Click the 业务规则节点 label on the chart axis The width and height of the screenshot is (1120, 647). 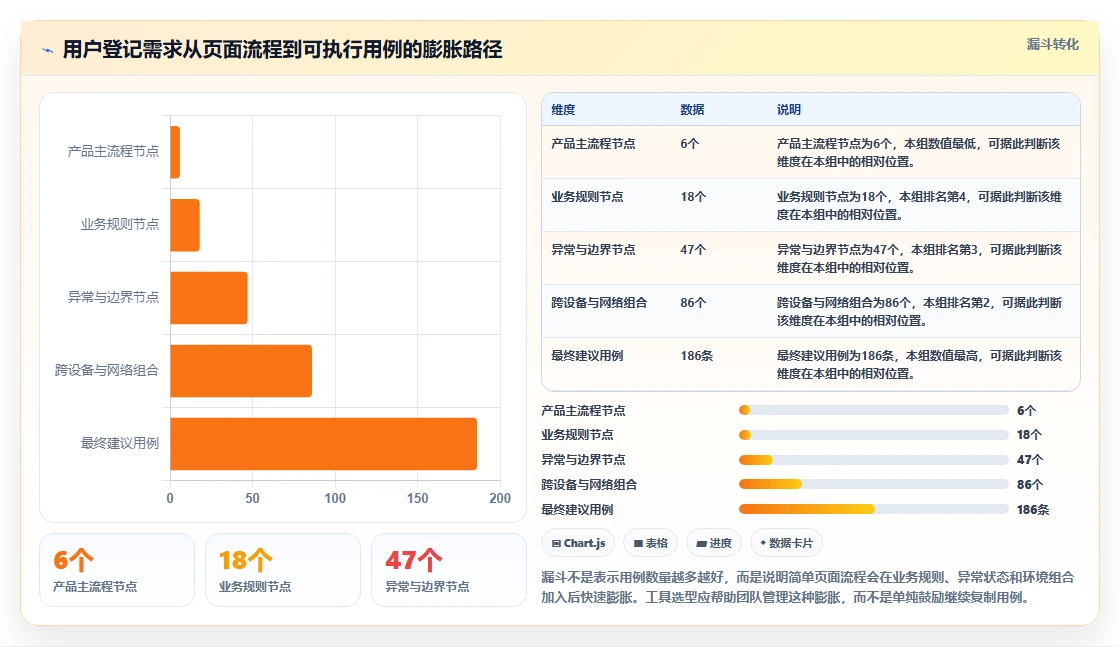(119, 224)
